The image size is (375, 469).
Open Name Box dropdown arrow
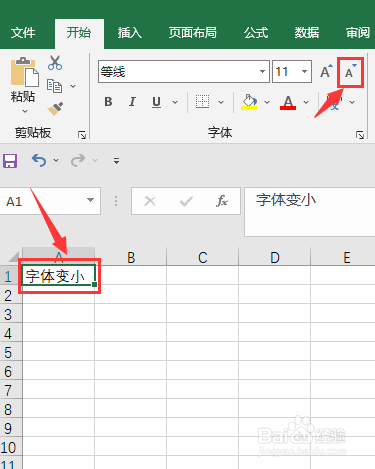pyautogui.click(x=90, y=200)
